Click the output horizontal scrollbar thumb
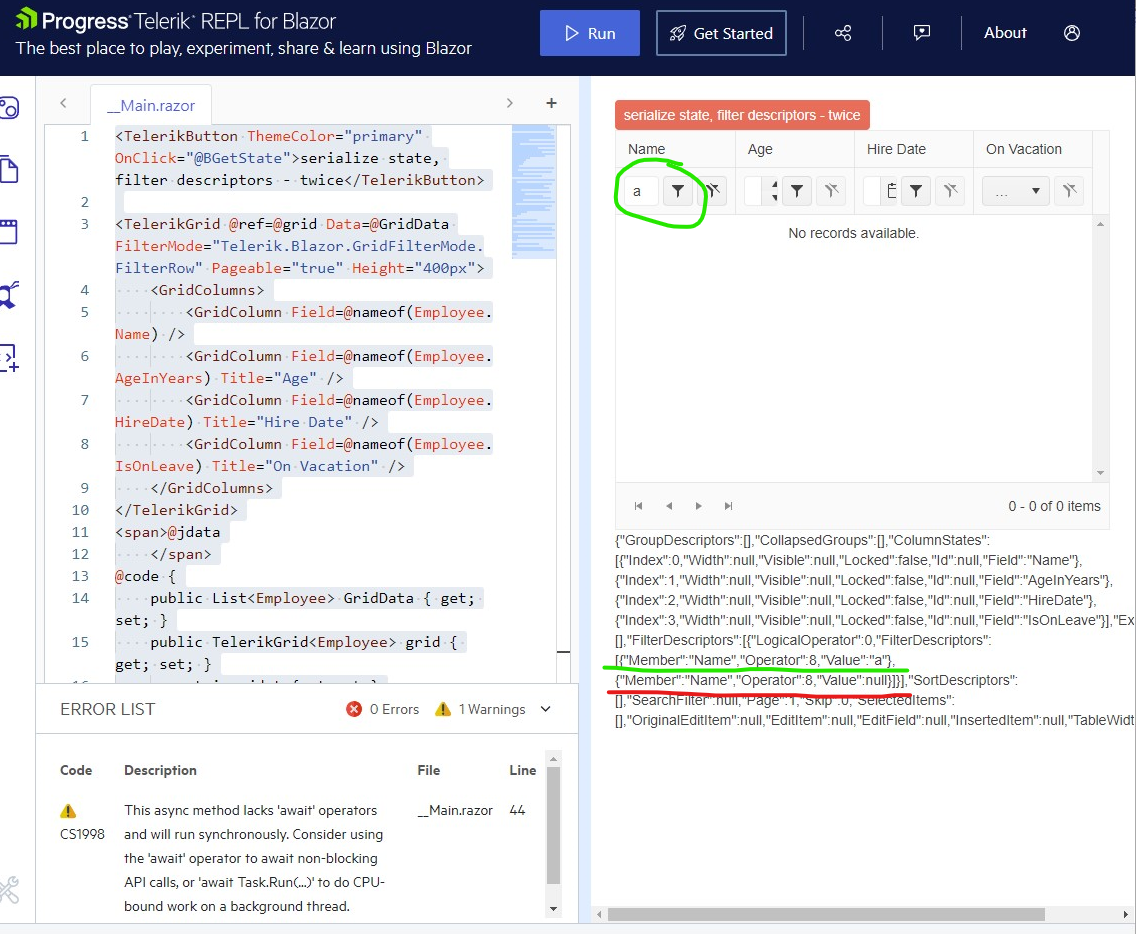The width and height of the screenshot is (1136, 934). tap(826, 914)
